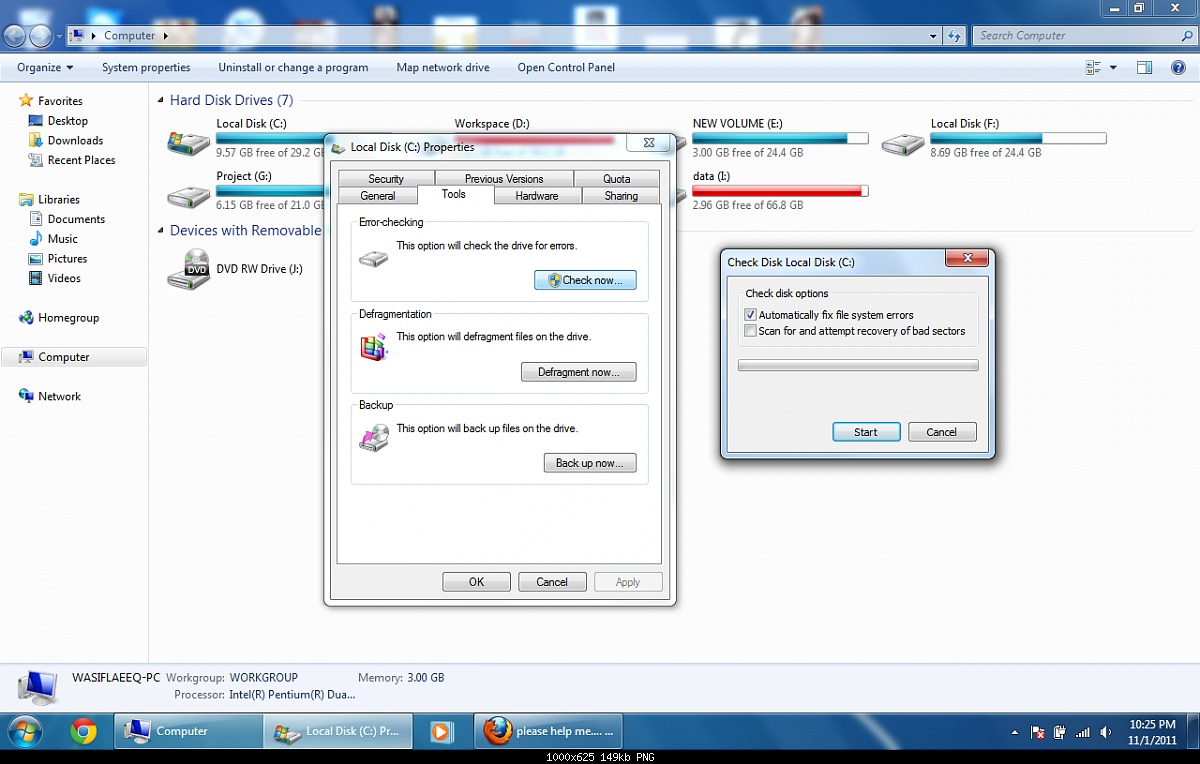This screenshot has height=764, width=1200.
Task: Open the Videos library
Action: pos(64,278)
